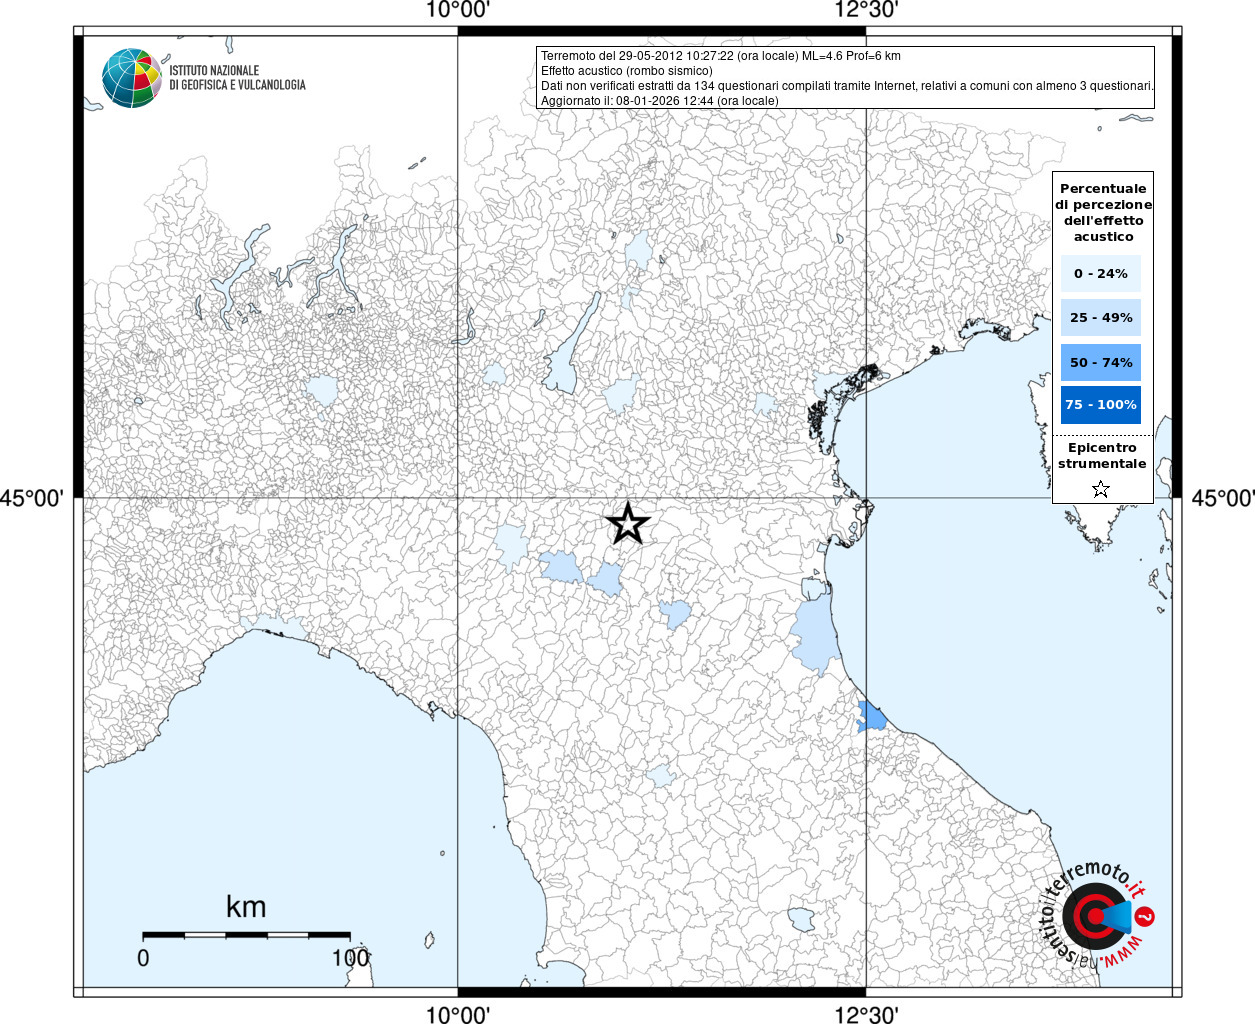Click the km scale bar
The image size is (1255, 1024).
[246, 935]
